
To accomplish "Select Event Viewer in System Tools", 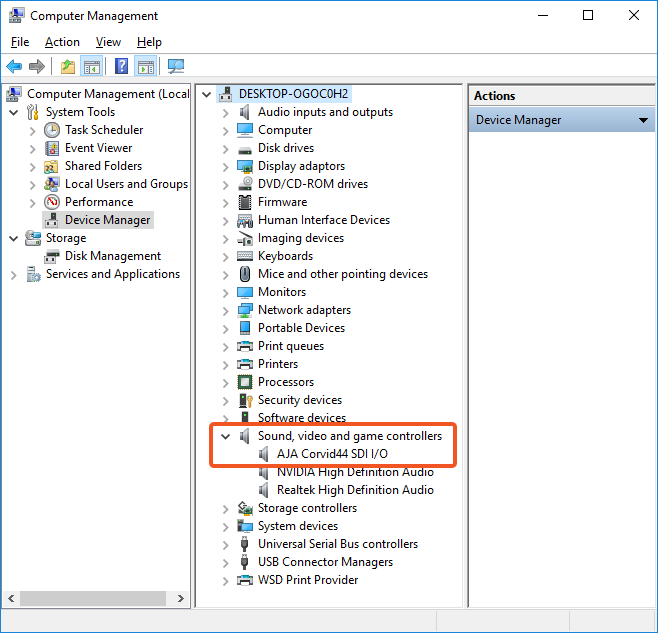I will pyautogui.click(x=98, y=148).
